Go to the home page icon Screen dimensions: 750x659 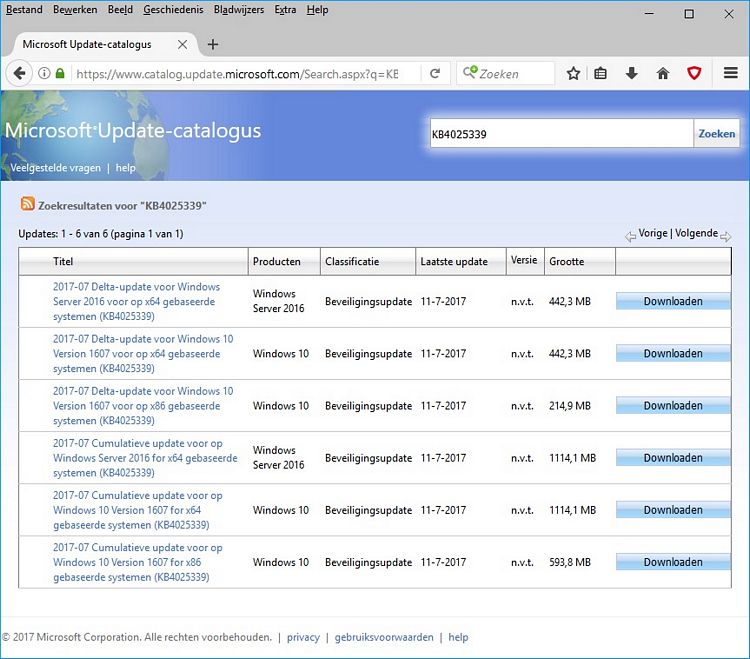click(663, 74)
